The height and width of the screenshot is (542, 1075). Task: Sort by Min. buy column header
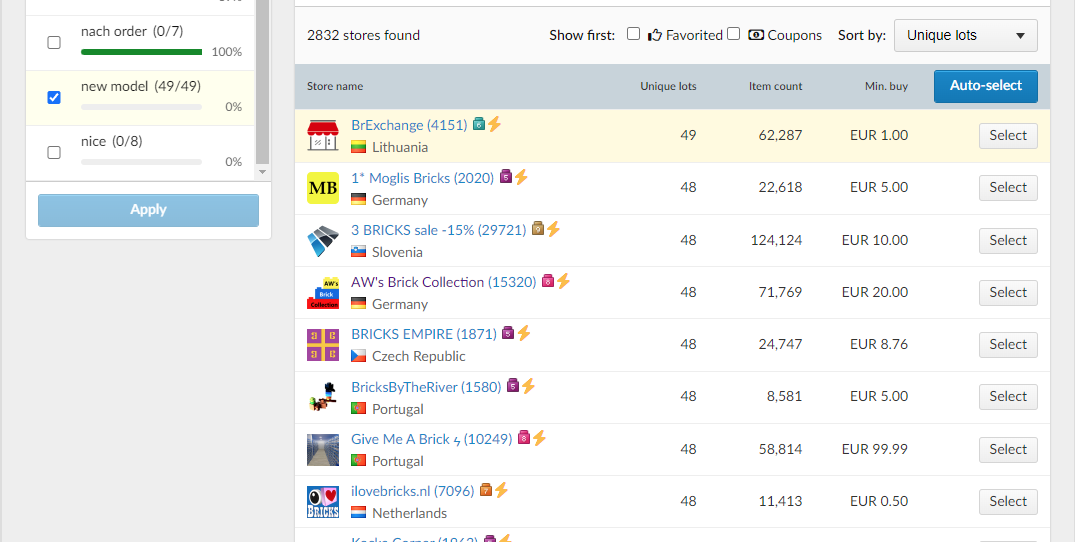coord(886,87)
